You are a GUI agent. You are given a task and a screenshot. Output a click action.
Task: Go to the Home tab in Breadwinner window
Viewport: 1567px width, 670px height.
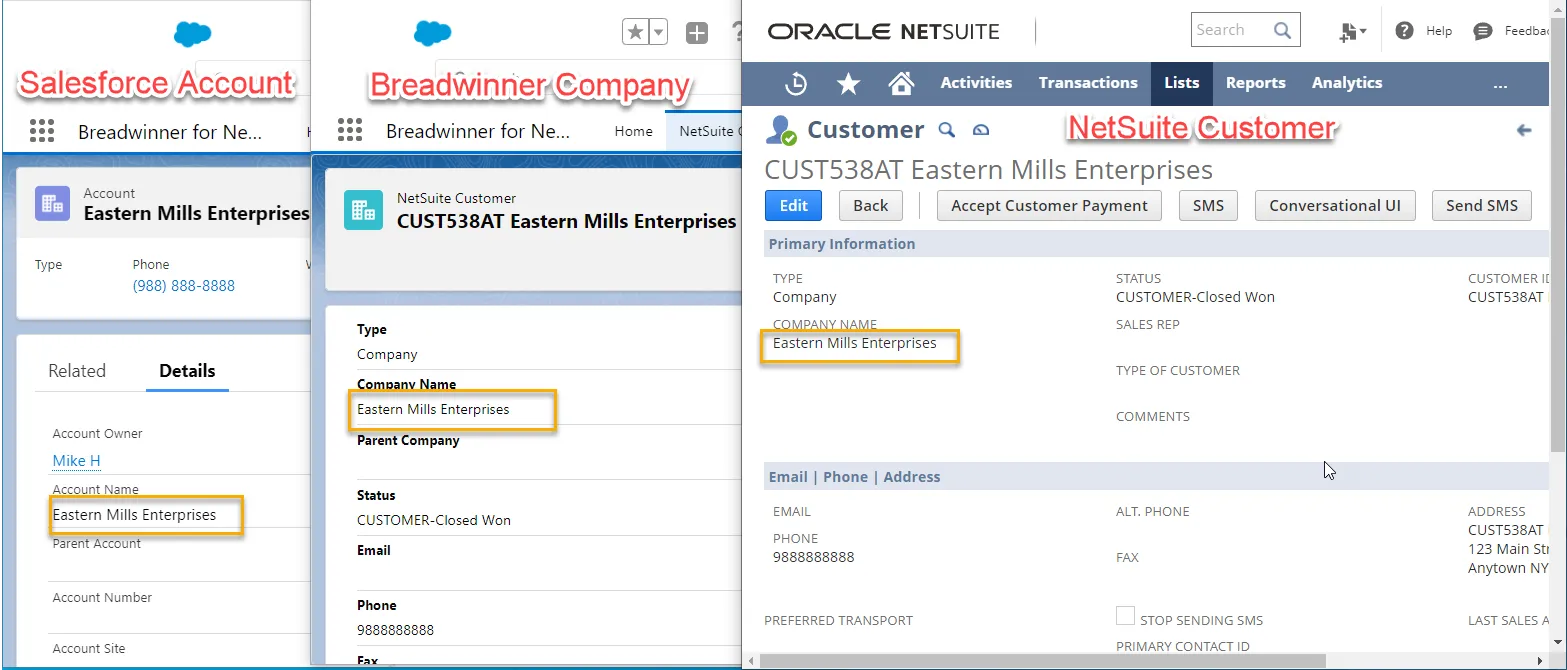tap(633, 131)
